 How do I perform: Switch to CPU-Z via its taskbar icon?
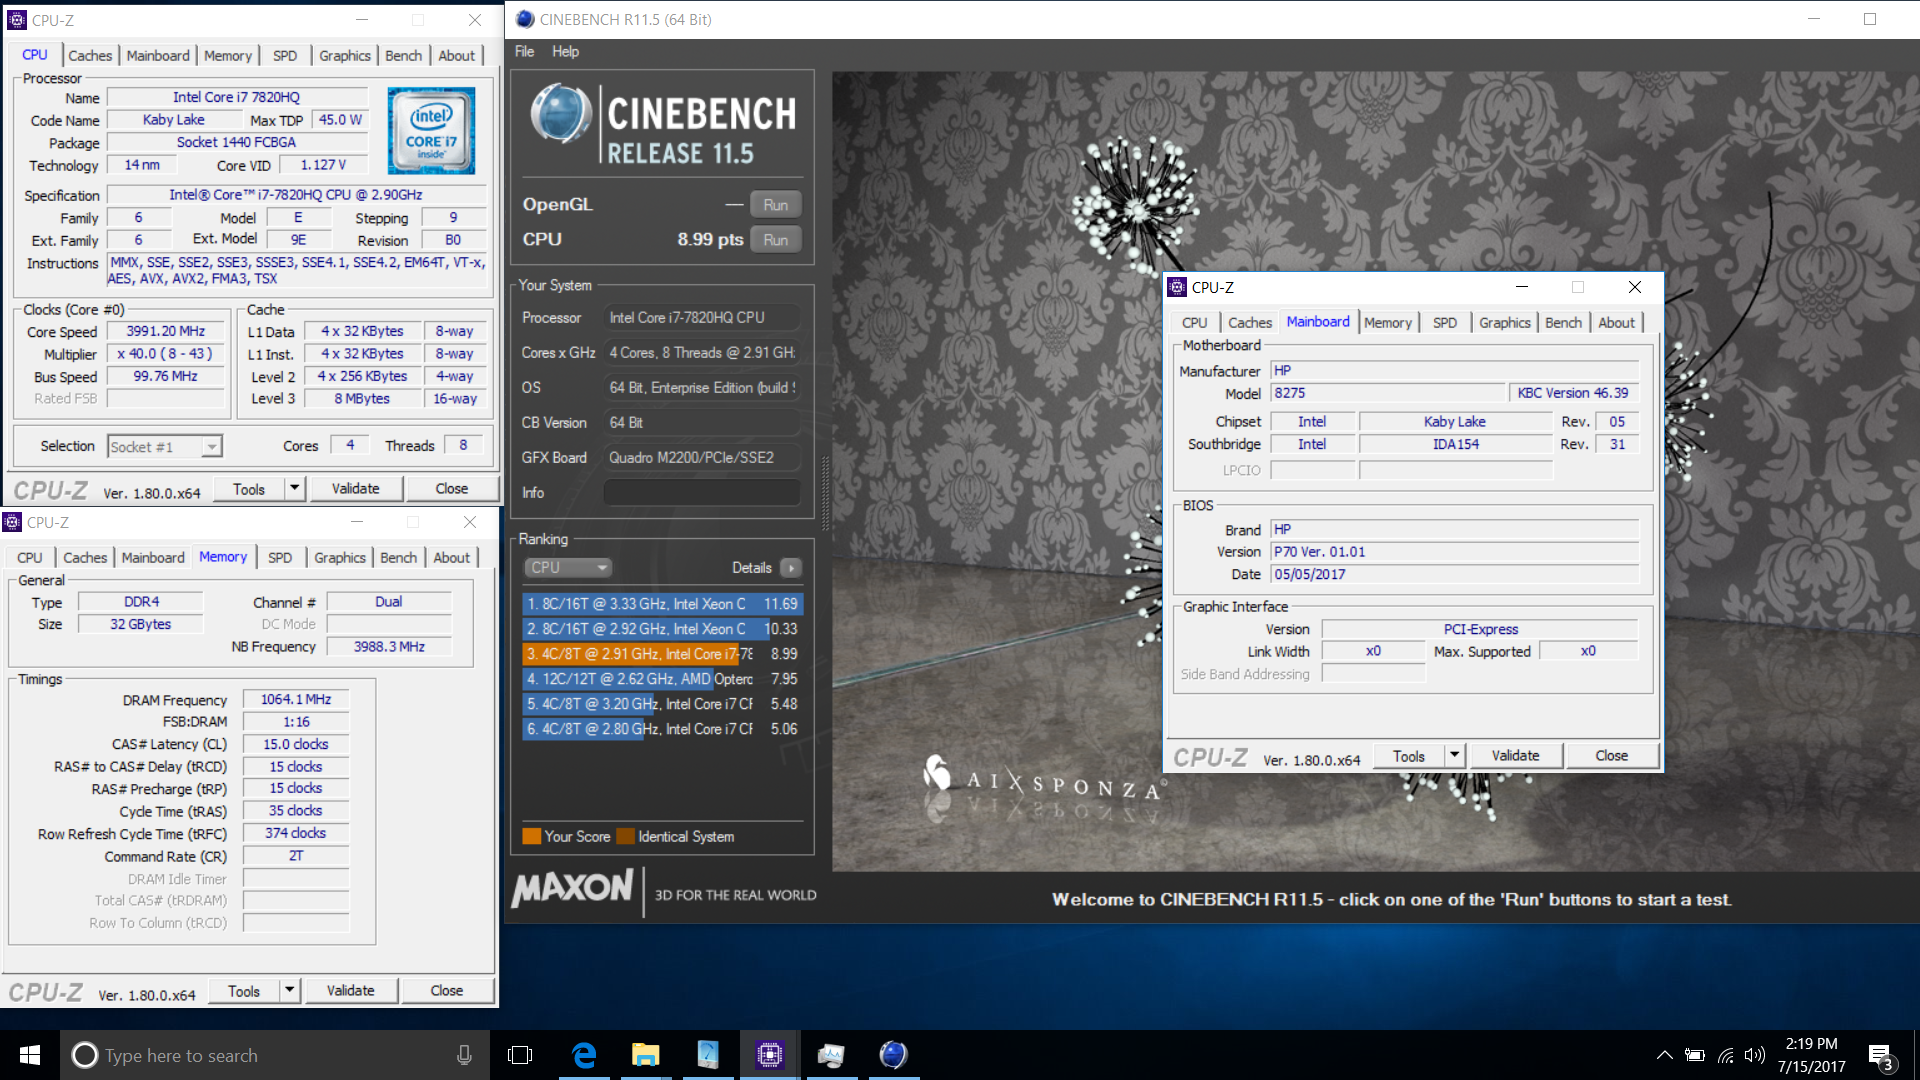[769, 1055]
